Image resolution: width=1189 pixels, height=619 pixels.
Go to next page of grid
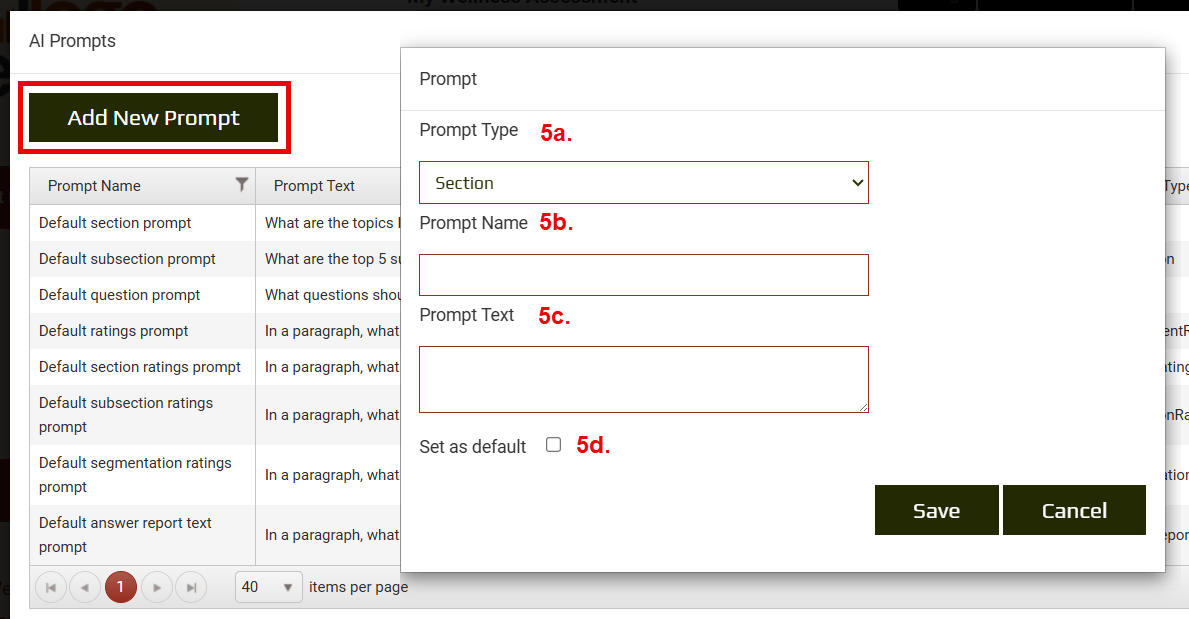(156, 588)
